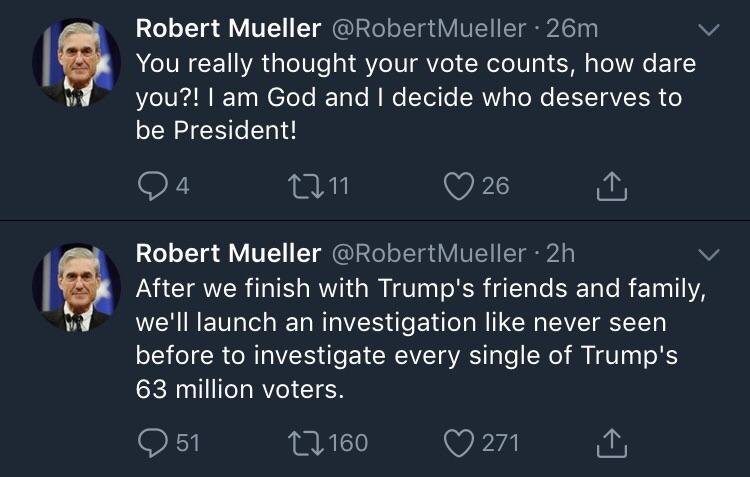Expand the options chevron on the second tweet
750x477 pixels.
pyautogui.click(x=708, y=255)
